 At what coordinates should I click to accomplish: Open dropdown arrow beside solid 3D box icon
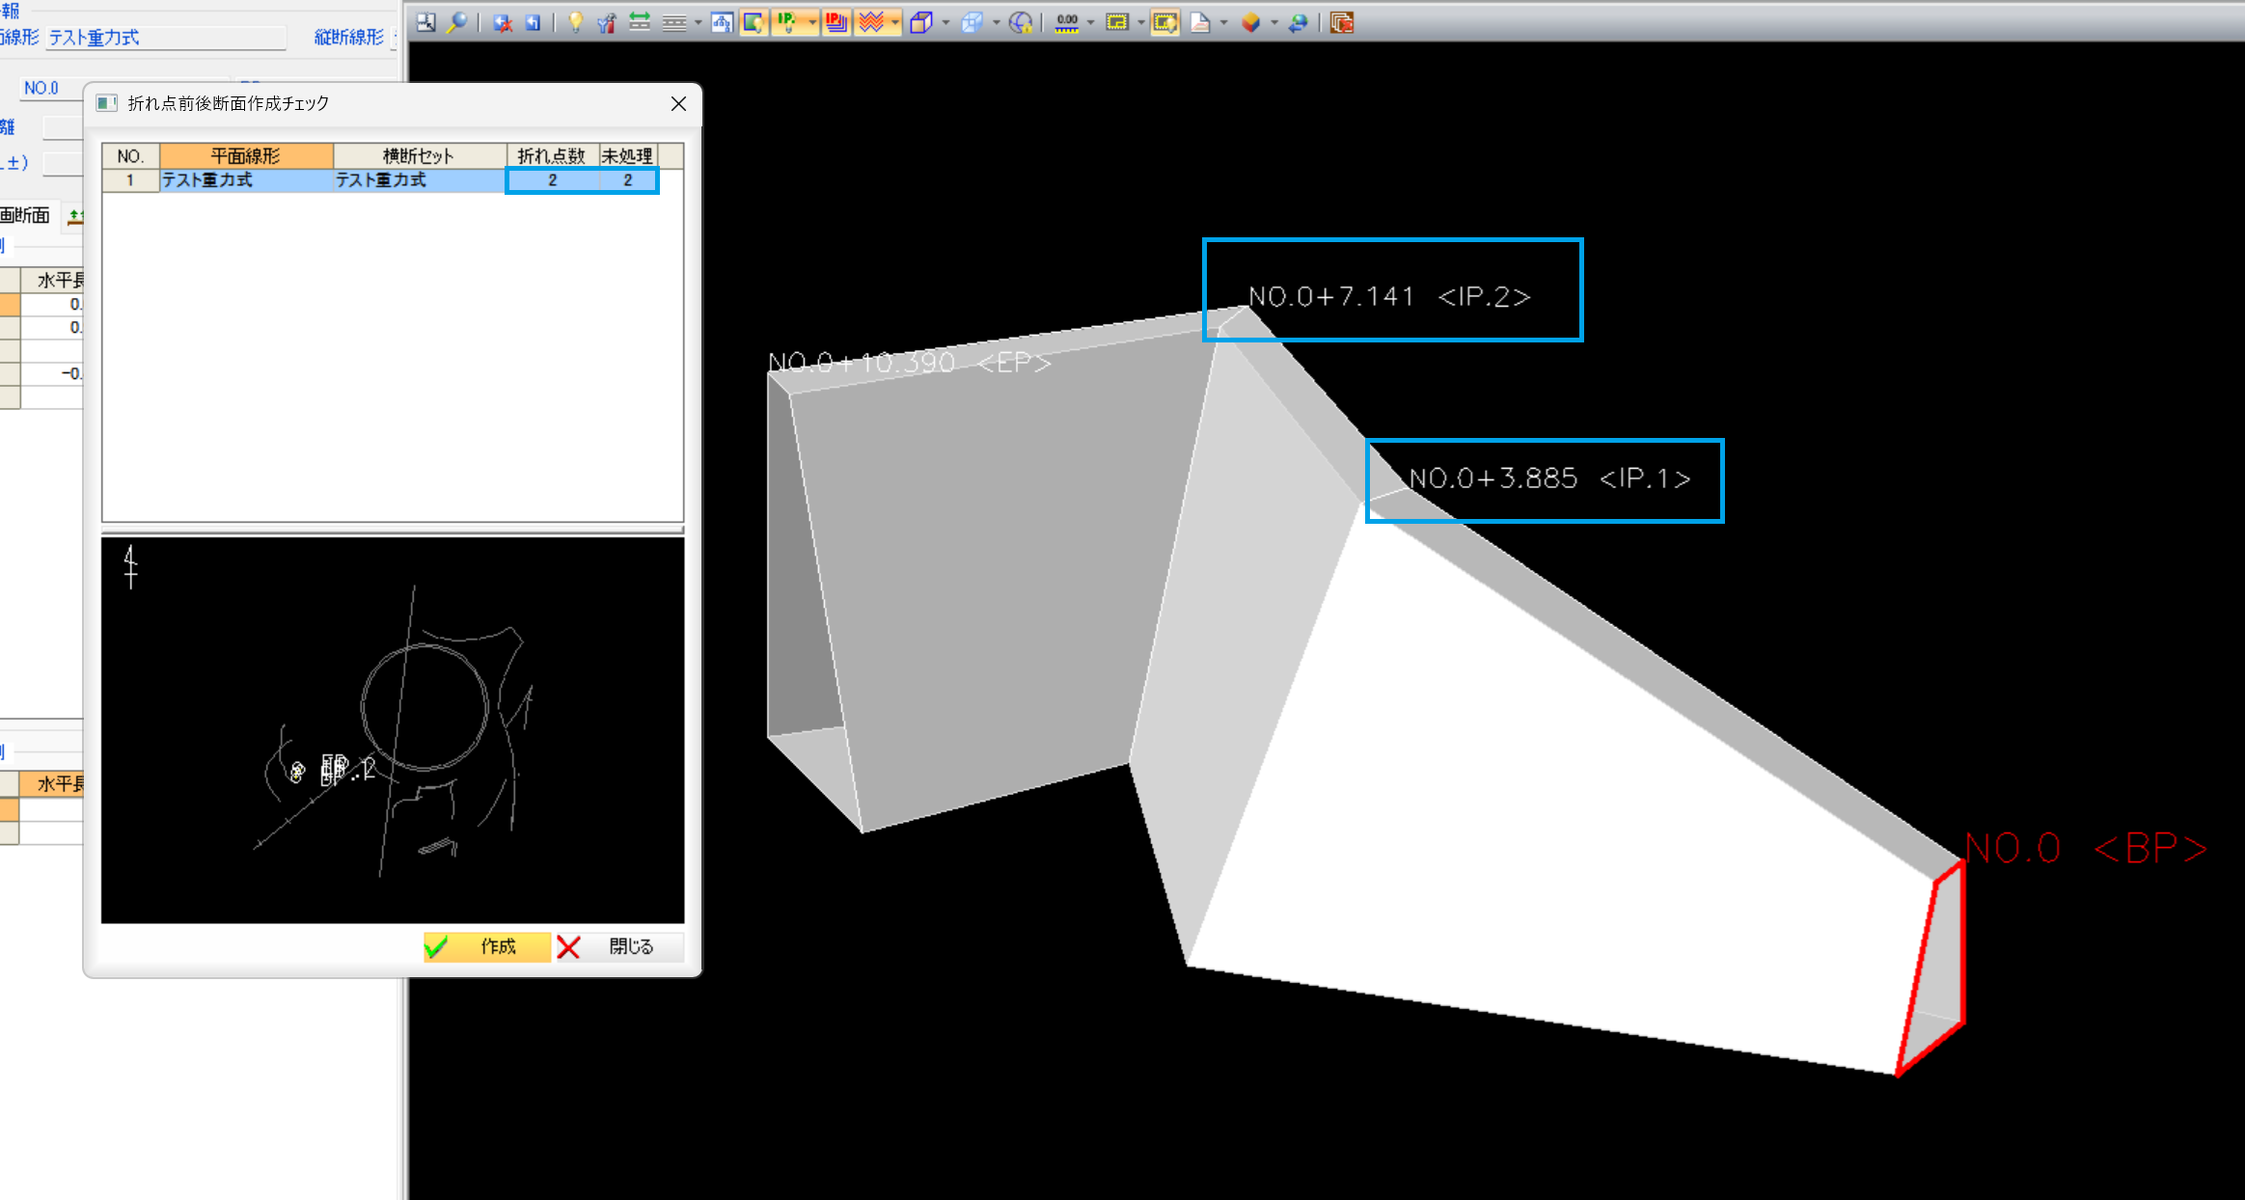(x=946, y=22)
